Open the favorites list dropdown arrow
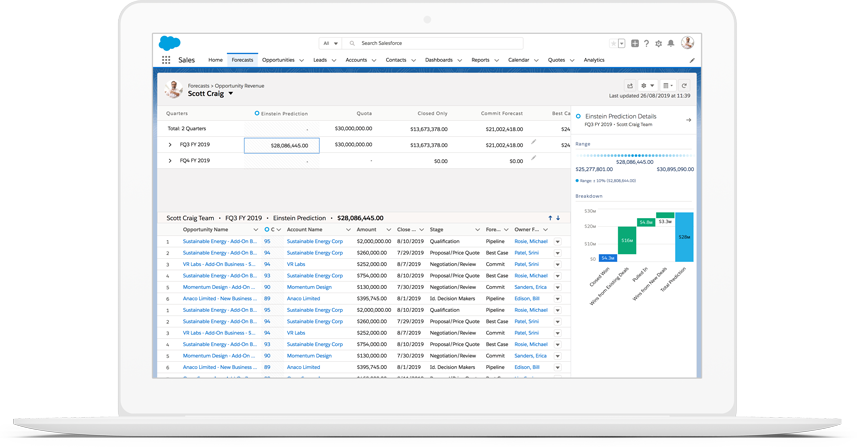 point(621,43)
